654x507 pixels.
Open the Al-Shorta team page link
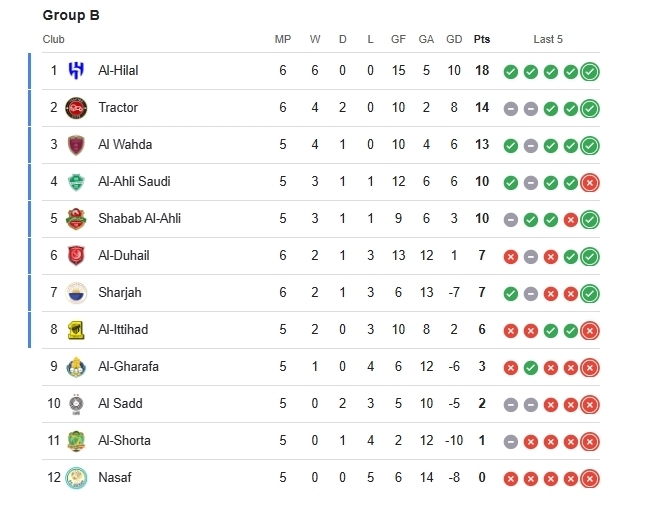point(124,441)
